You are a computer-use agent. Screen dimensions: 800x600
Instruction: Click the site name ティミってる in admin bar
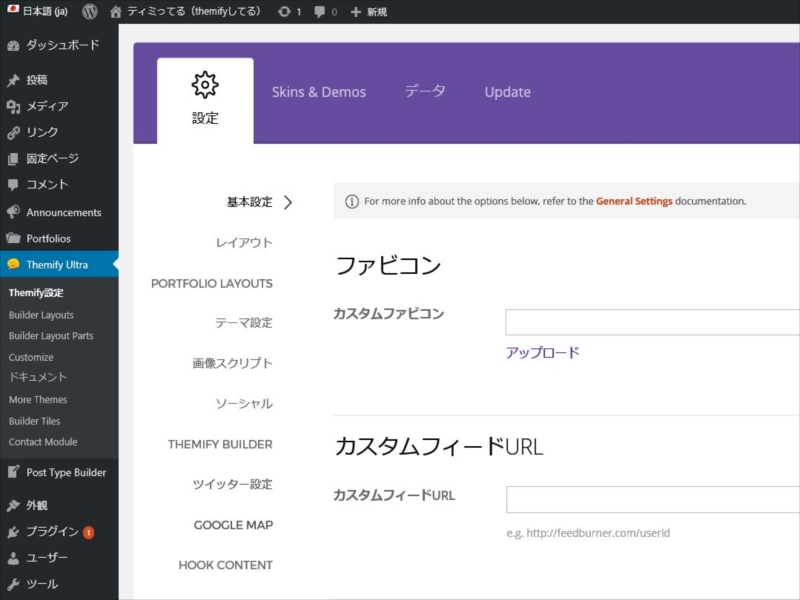[194, 11]
